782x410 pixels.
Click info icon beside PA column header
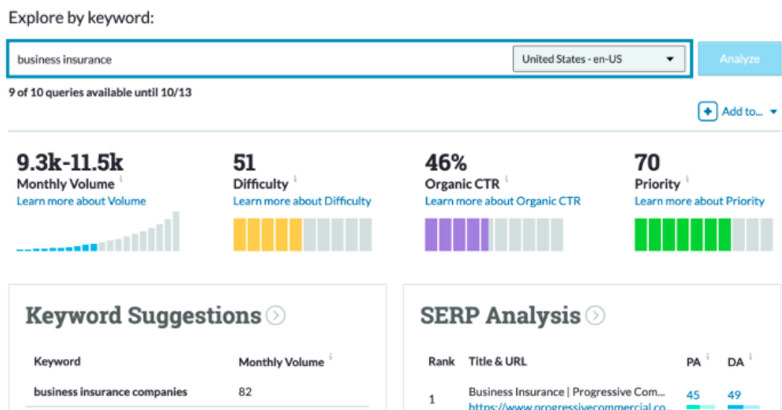click(x=706, y=357)
